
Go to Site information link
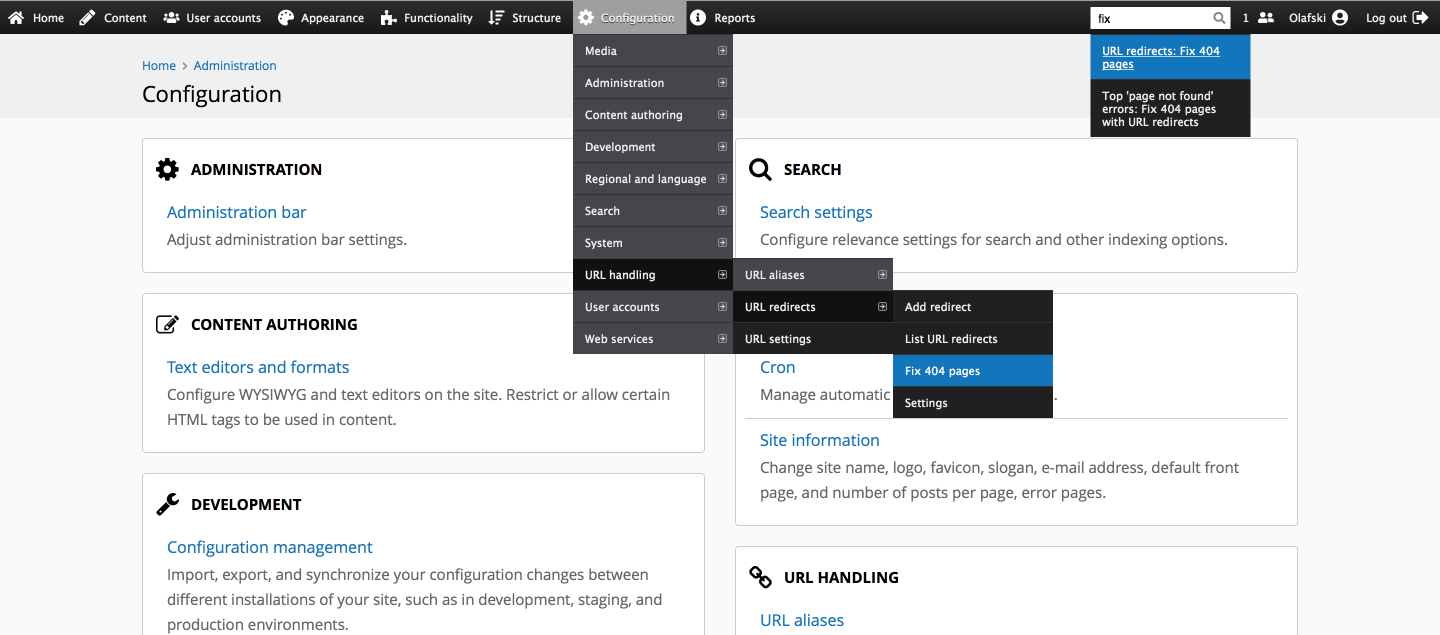pyautogui.click(x=819, y=440)
